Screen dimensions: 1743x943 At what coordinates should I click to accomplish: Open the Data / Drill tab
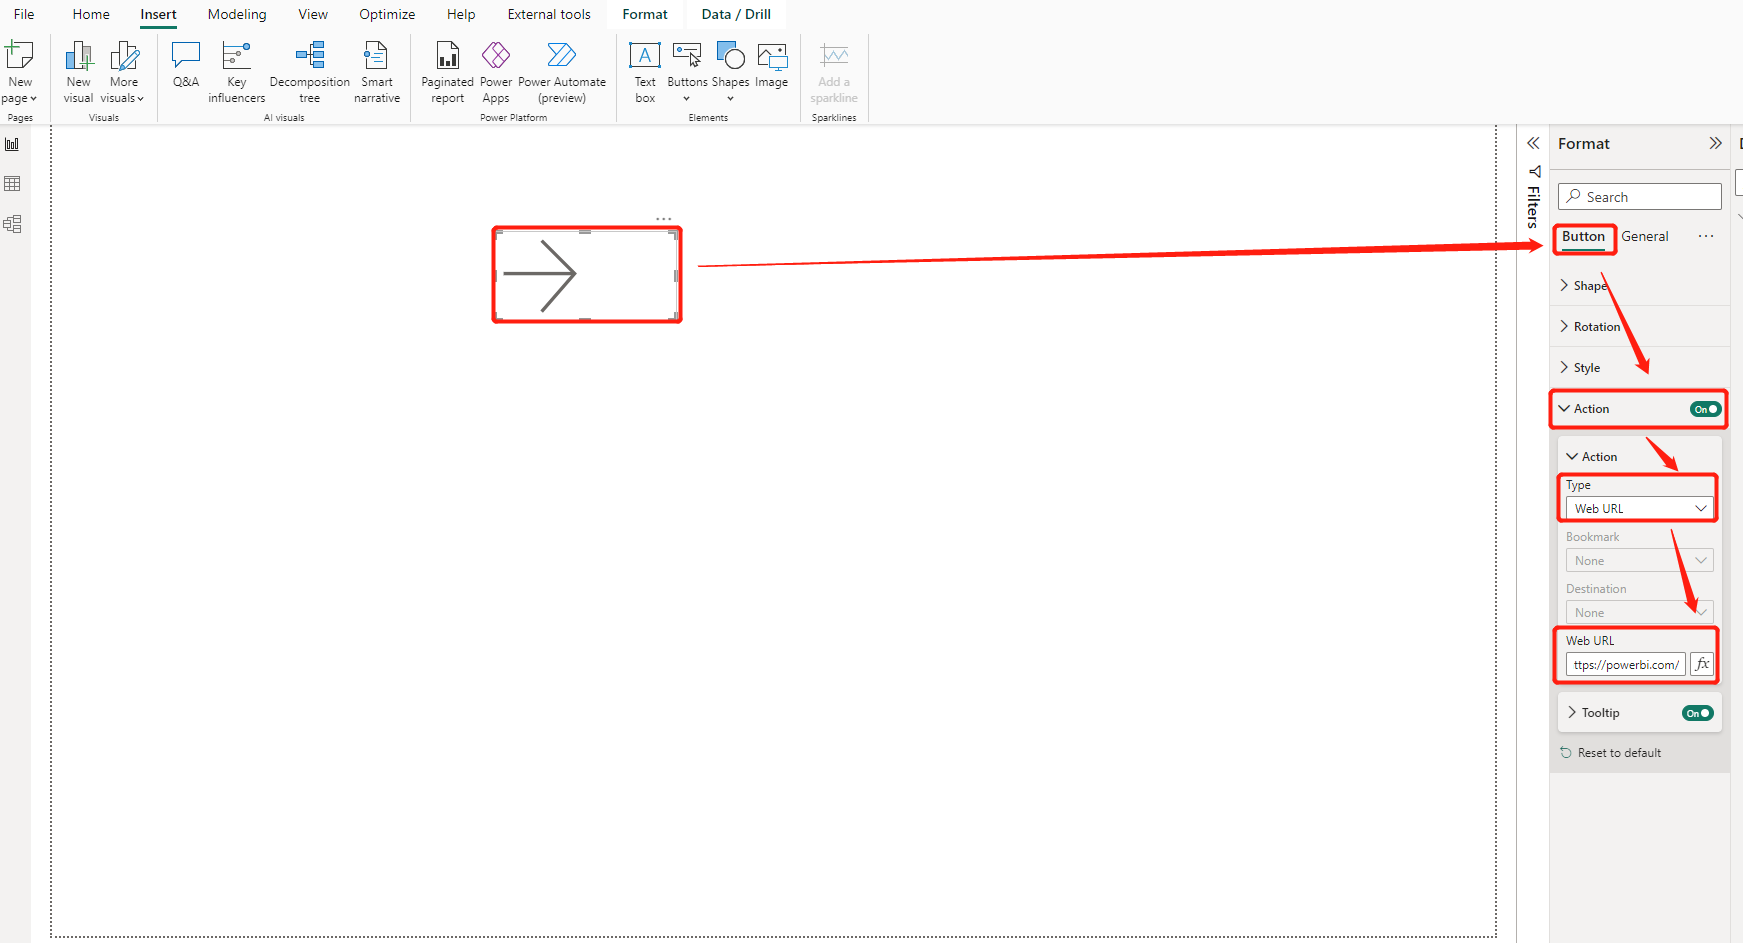coord(736,14)
